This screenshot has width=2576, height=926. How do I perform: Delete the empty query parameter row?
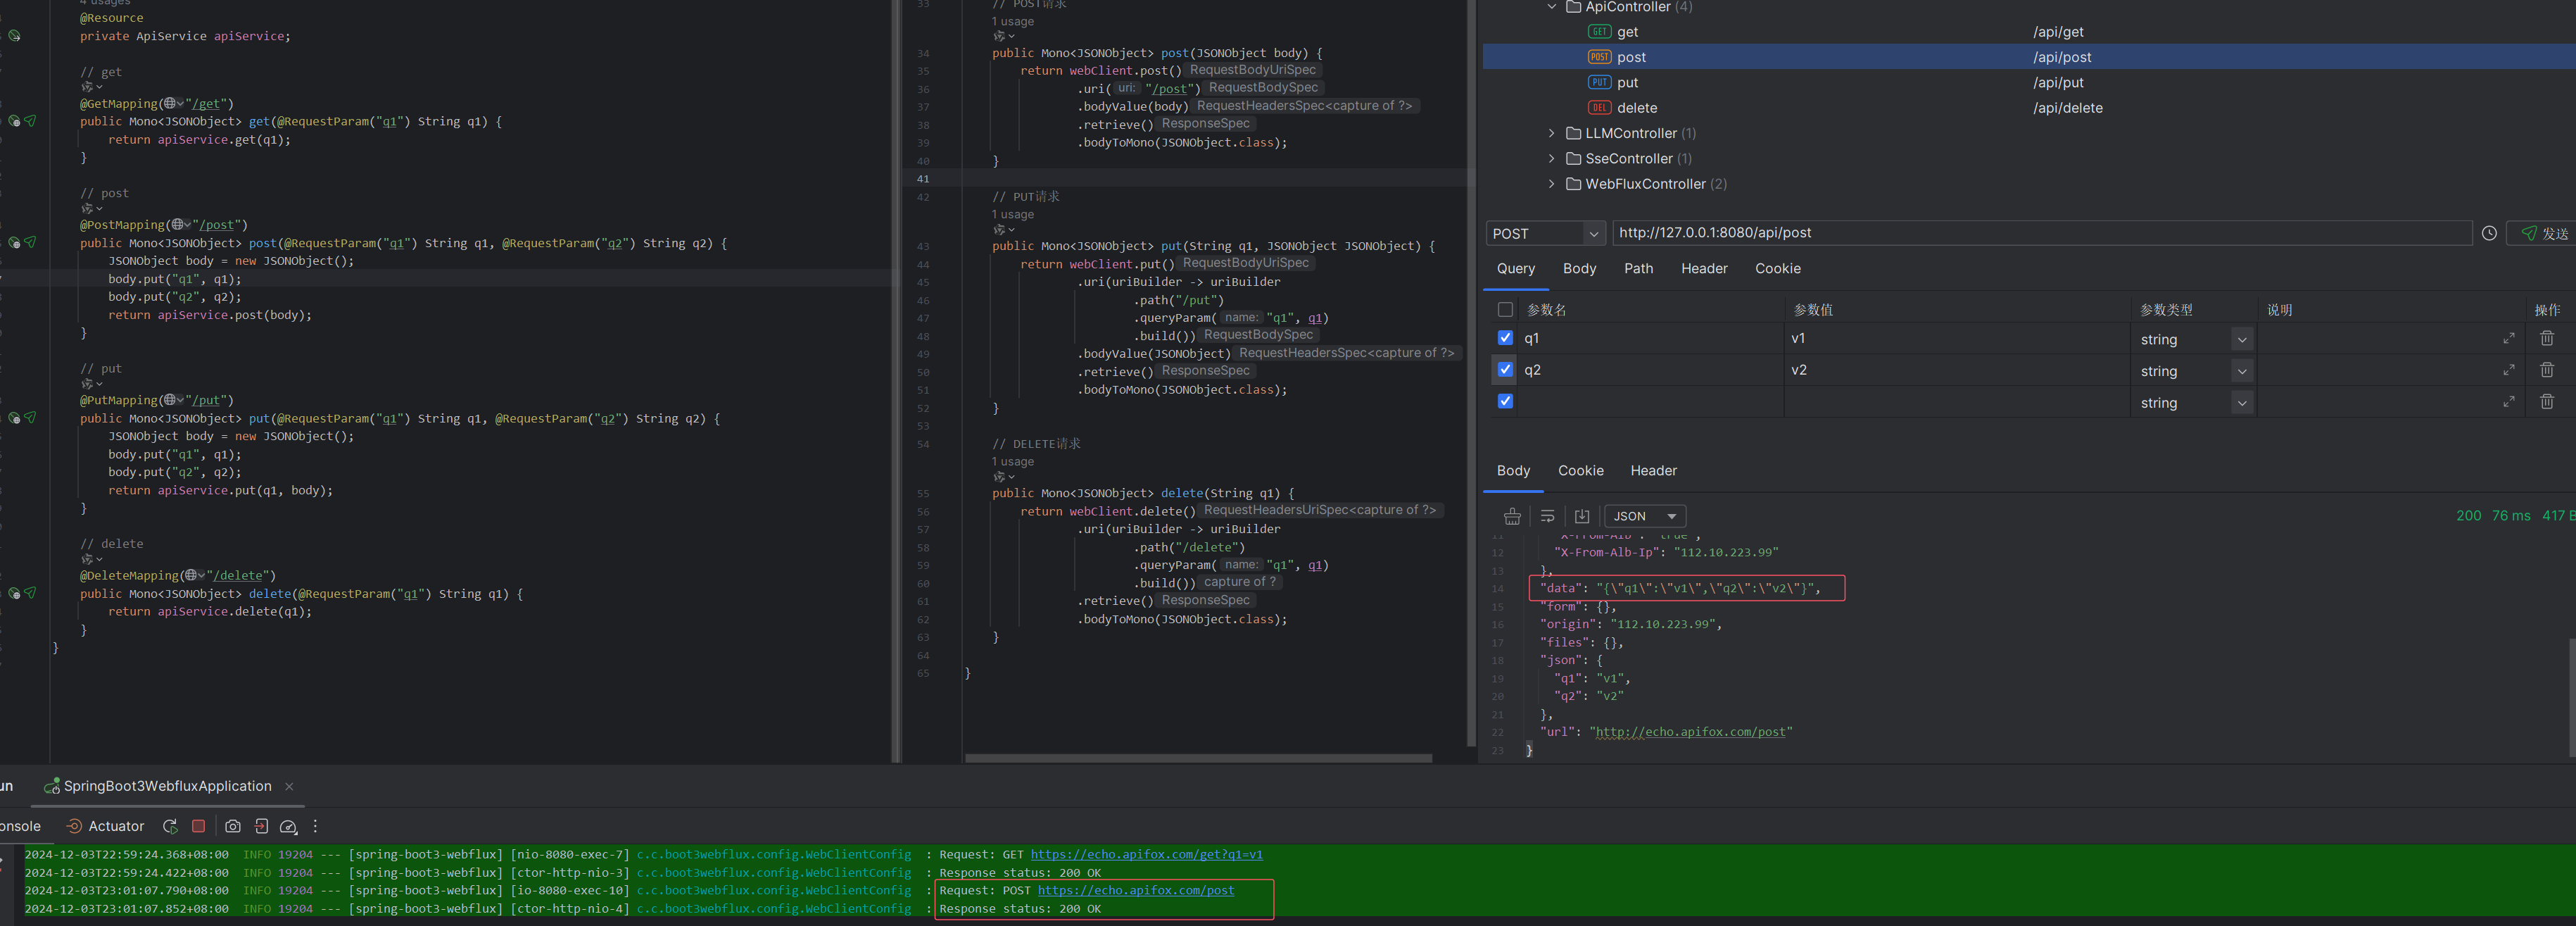click(x=2547, y=401)
